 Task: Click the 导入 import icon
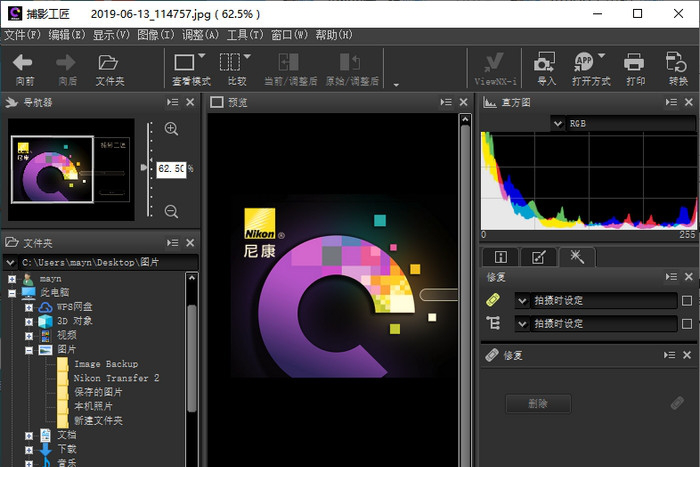pos(546,63)
